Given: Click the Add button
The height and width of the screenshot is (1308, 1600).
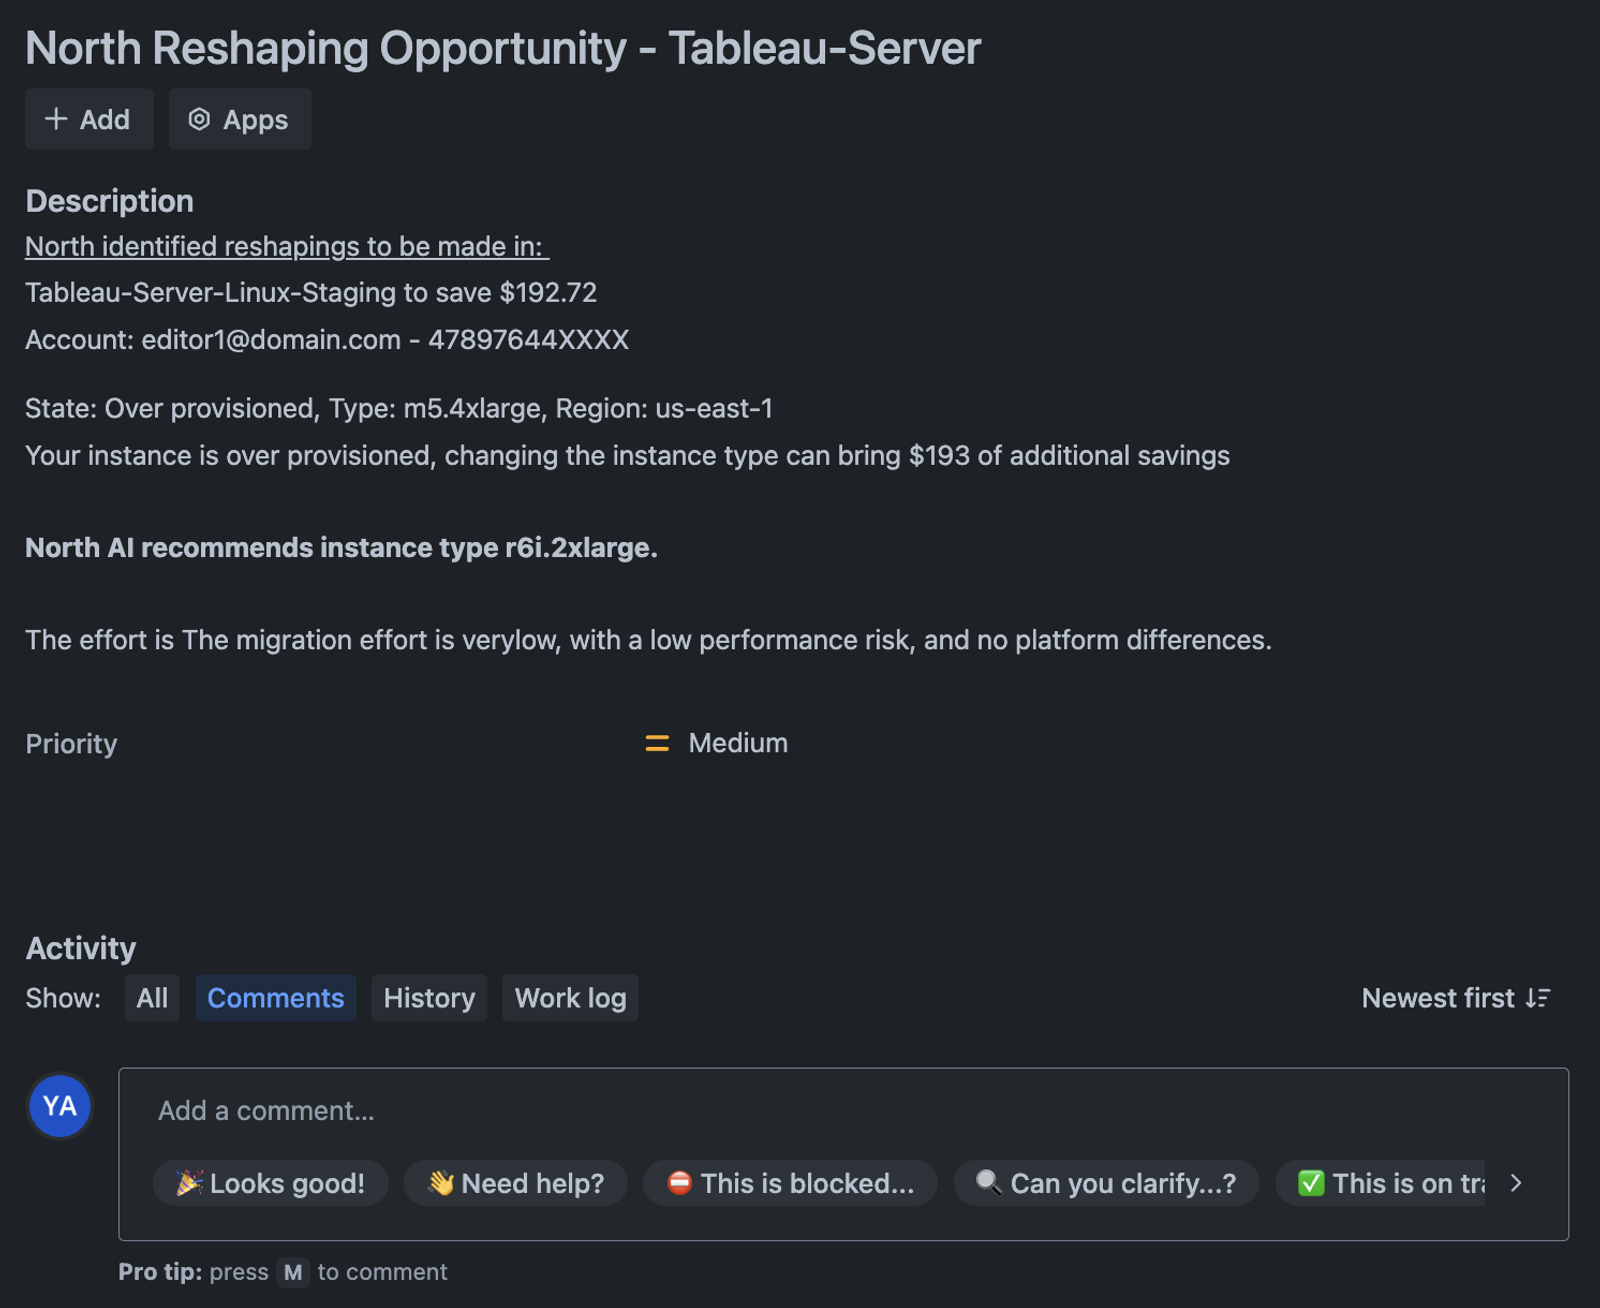Looking at the screenshot, I should click(89, 119).
